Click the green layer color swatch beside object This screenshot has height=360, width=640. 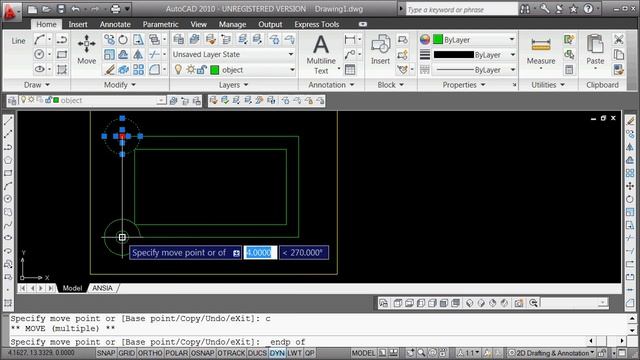pyautogui.click(x=215, y=70)
